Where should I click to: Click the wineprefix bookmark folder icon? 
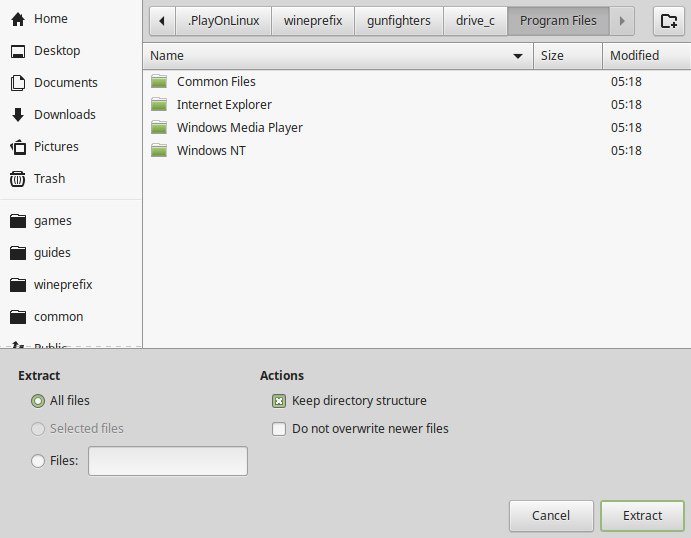click(x=18, y=285)
